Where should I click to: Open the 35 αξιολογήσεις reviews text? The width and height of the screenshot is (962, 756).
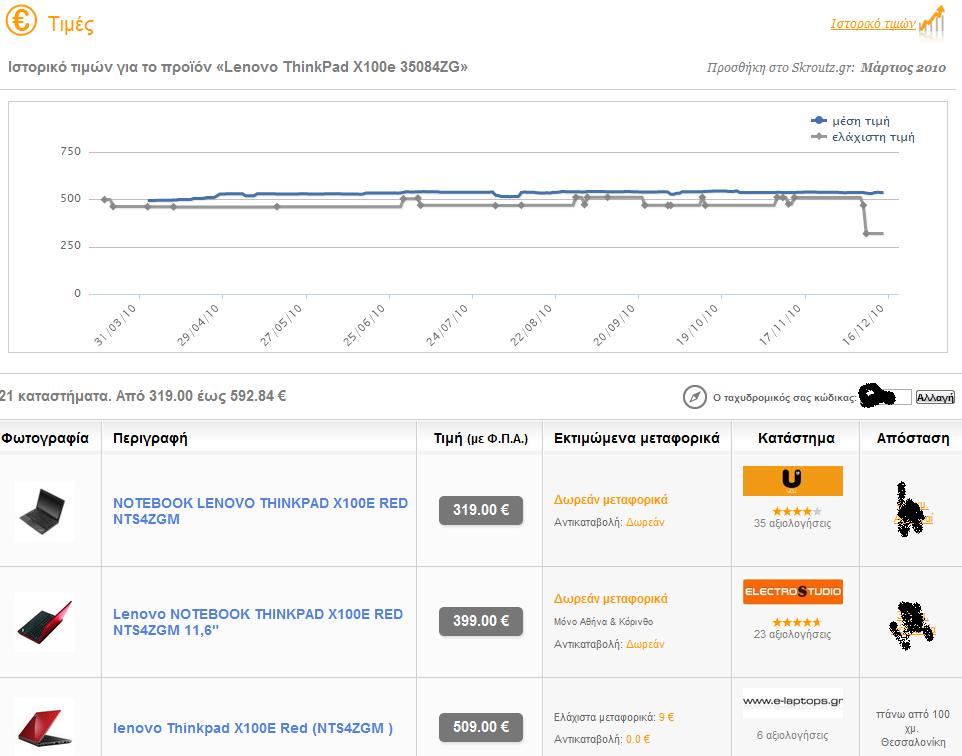pos(792,523)
